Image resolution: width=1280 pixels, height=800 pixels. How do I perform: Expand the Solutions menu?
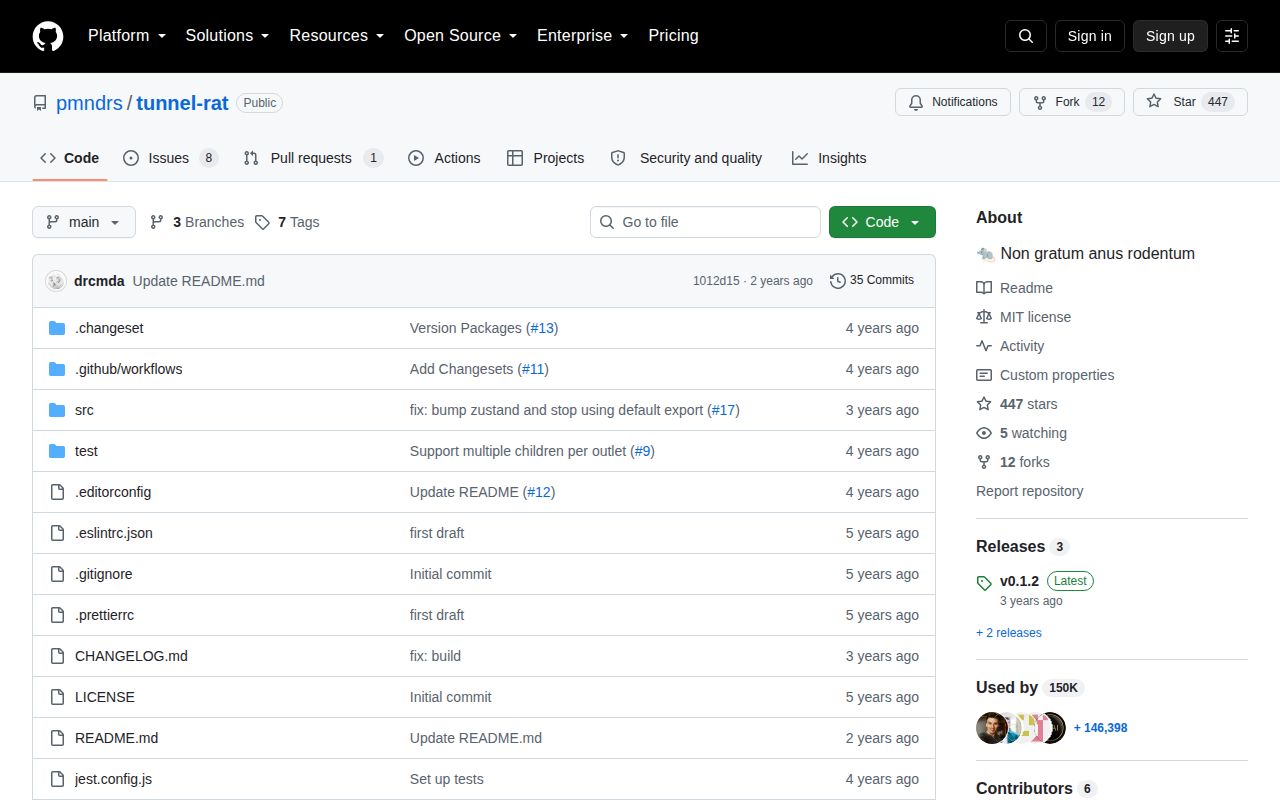coord(227,35)
